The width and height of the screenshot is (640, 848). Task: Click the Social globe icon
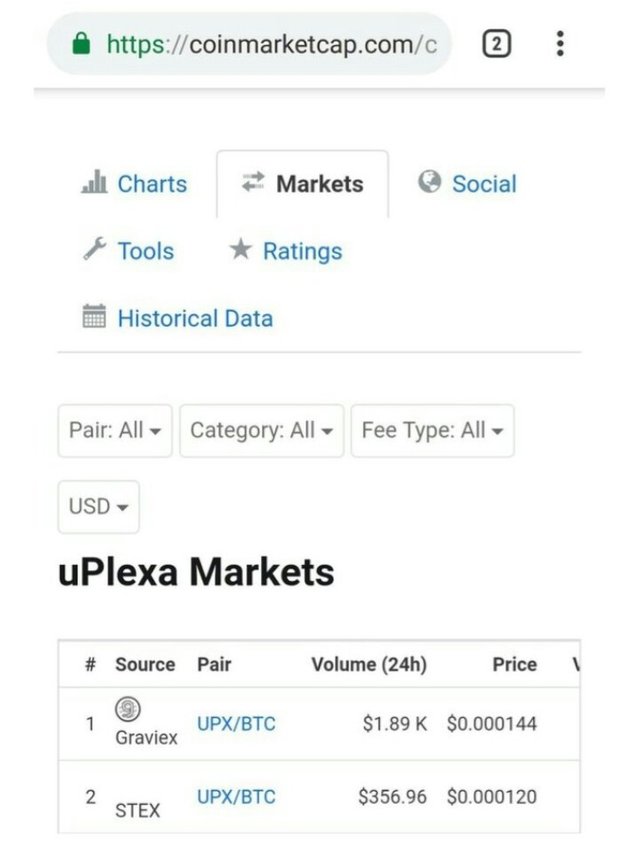430,182
